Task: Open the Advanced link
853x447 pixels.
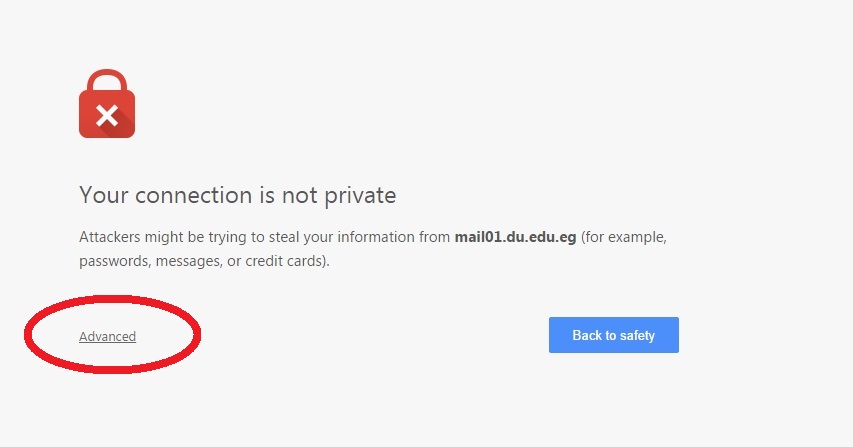Action: (x=108, y=337)
